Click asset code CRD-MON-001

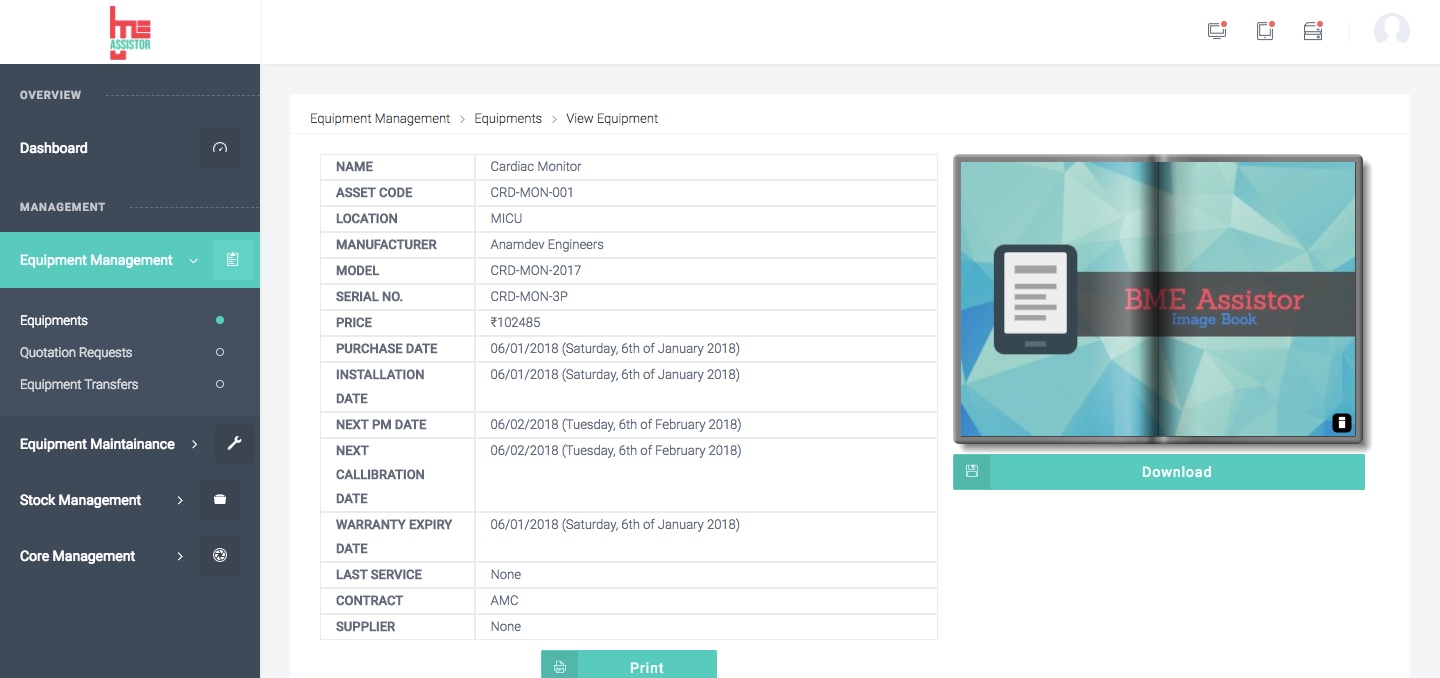click(x=532, y=192)
